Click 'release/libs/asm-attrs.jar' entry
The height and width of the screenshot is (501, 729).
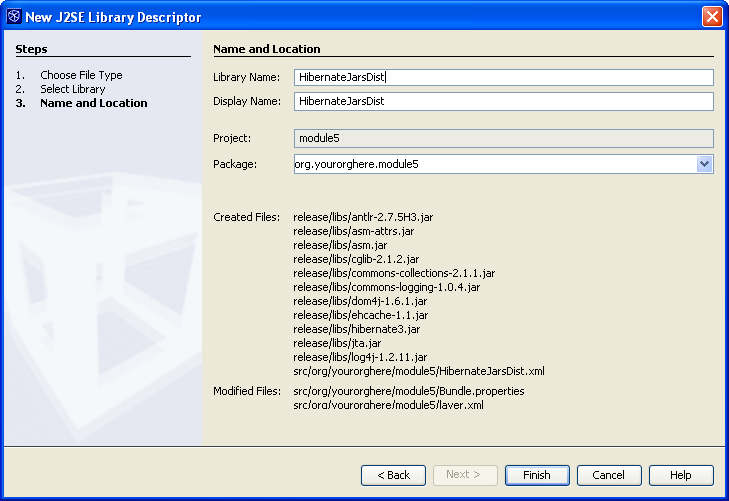(x=353, y=231)
